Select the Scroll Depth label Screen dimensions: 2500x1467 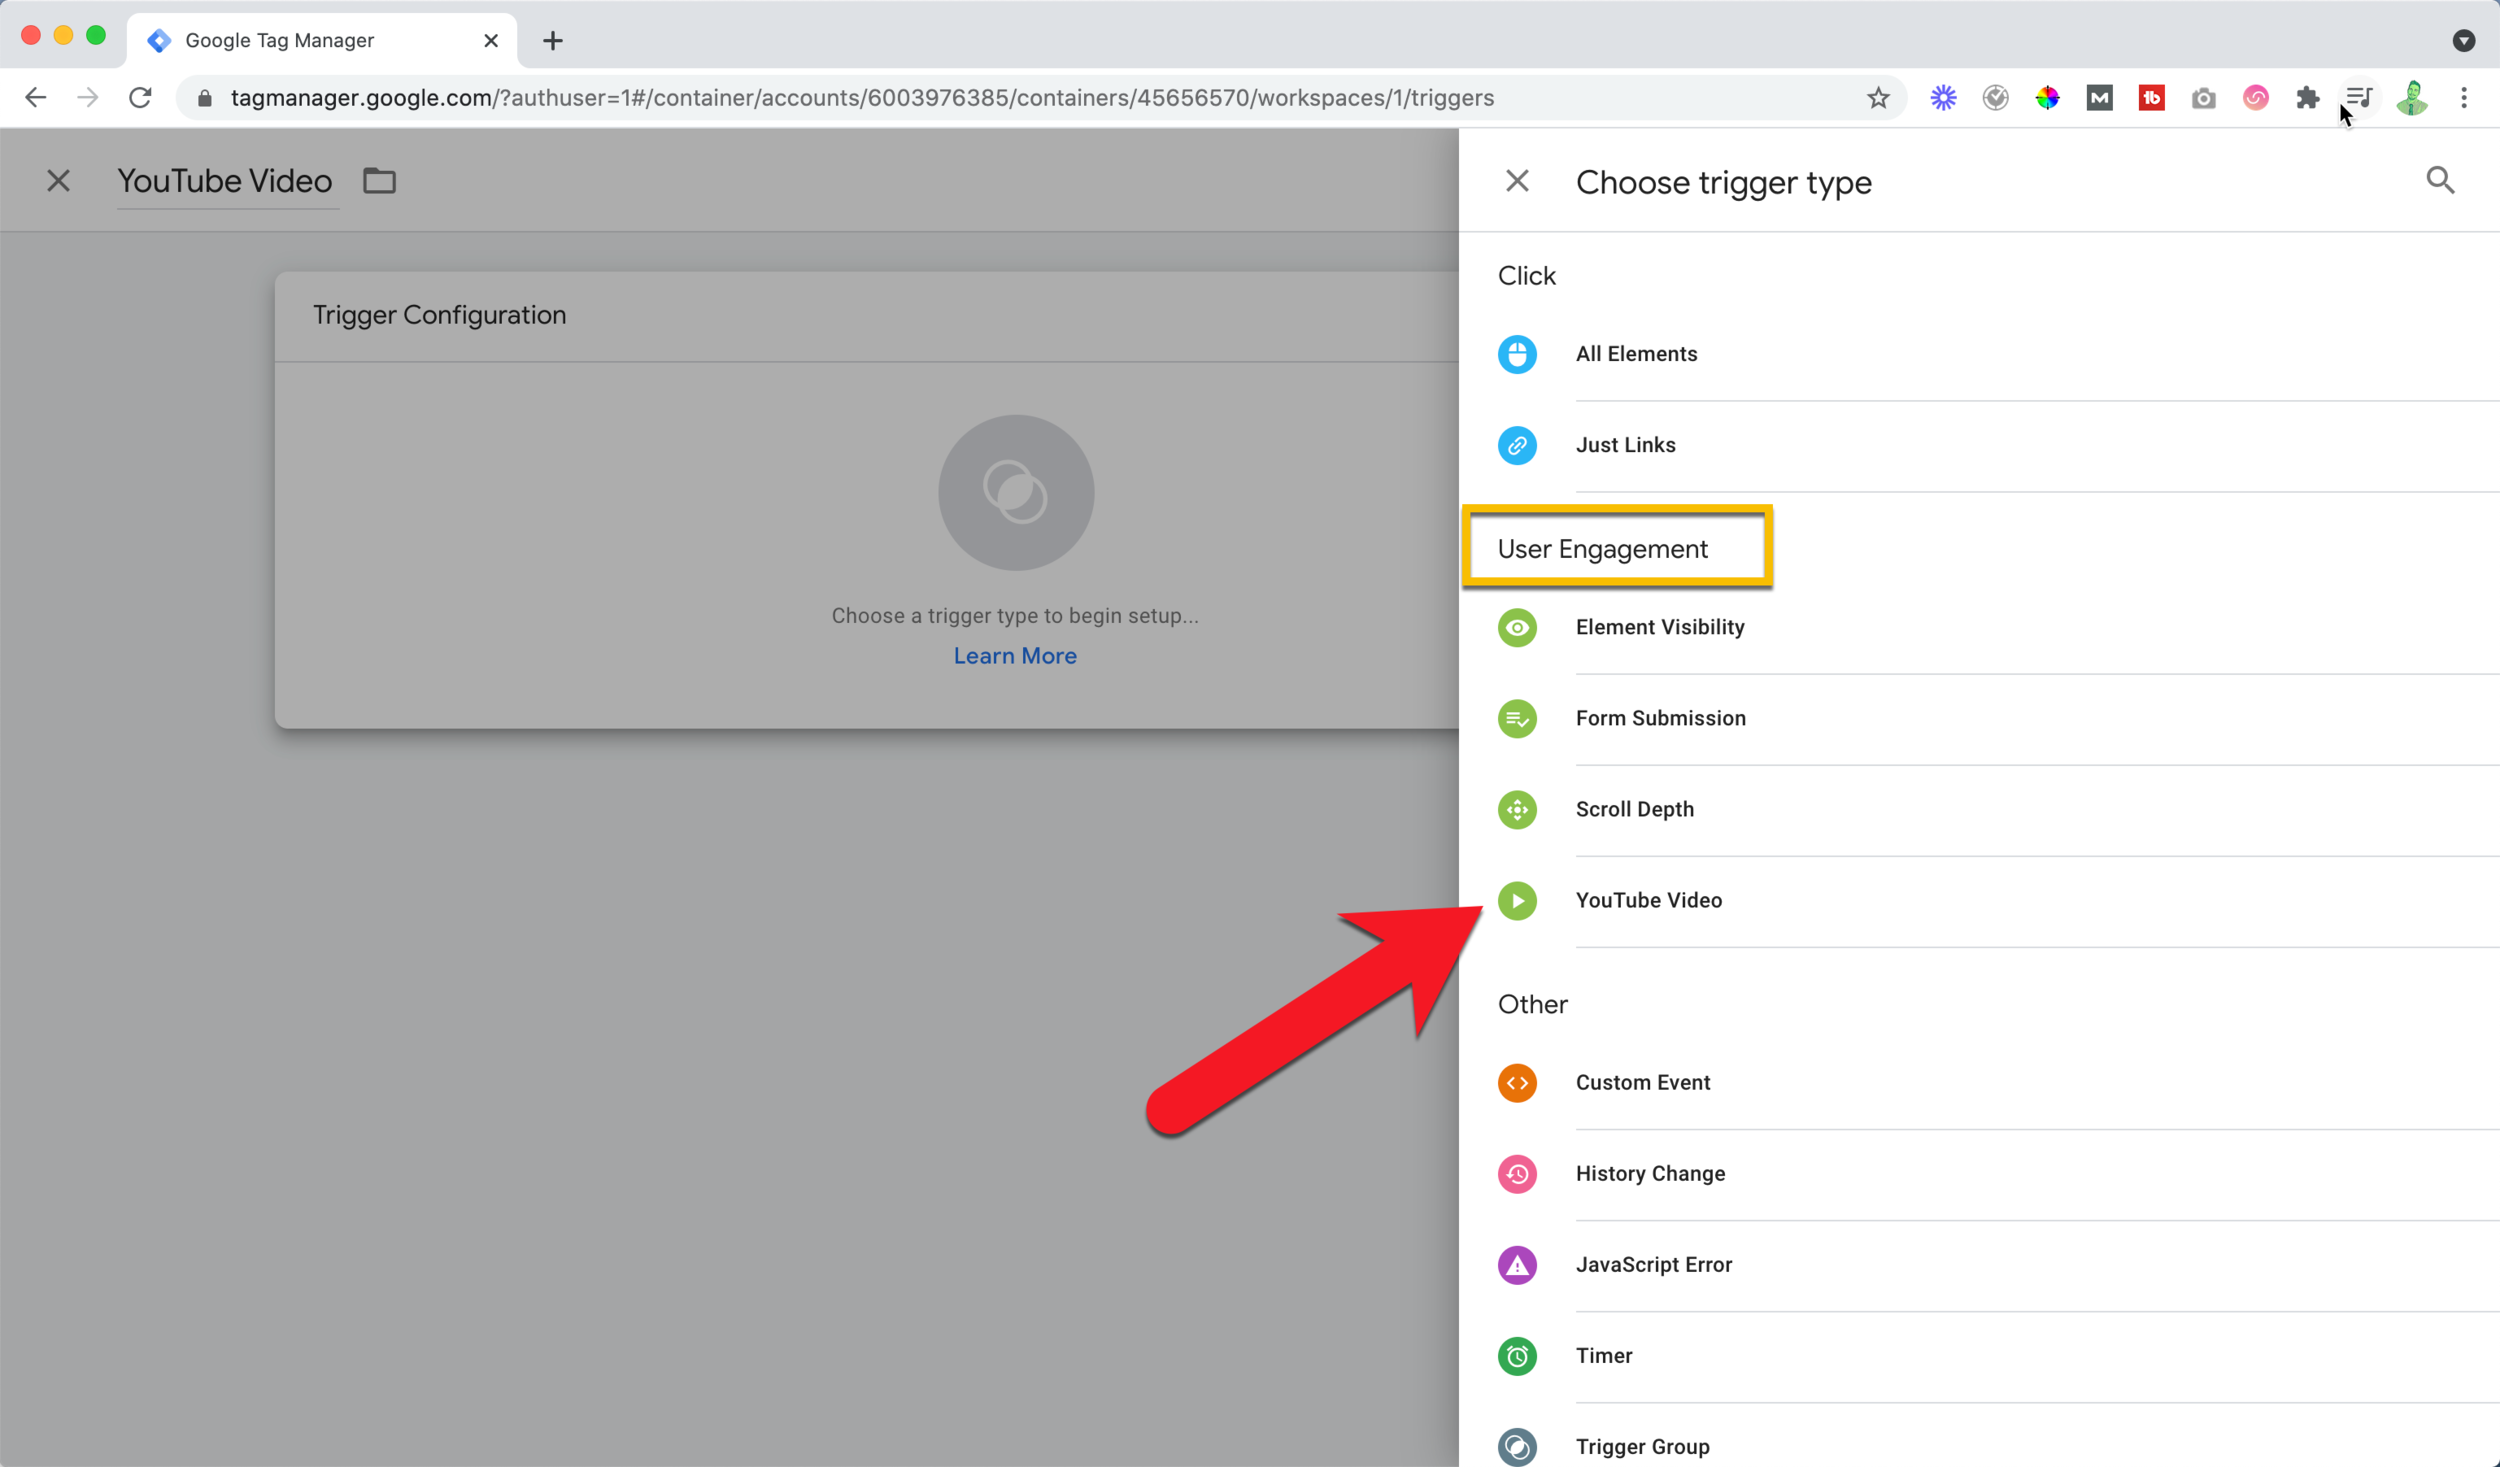[x=1634, y=809]
